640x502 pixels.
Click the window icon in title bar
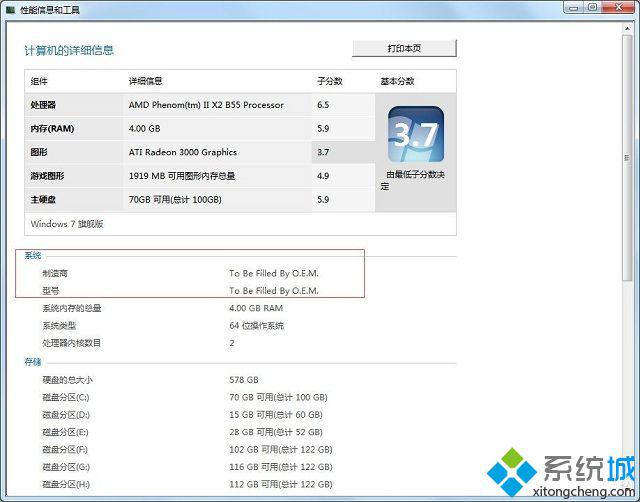(x=11, y=9)
